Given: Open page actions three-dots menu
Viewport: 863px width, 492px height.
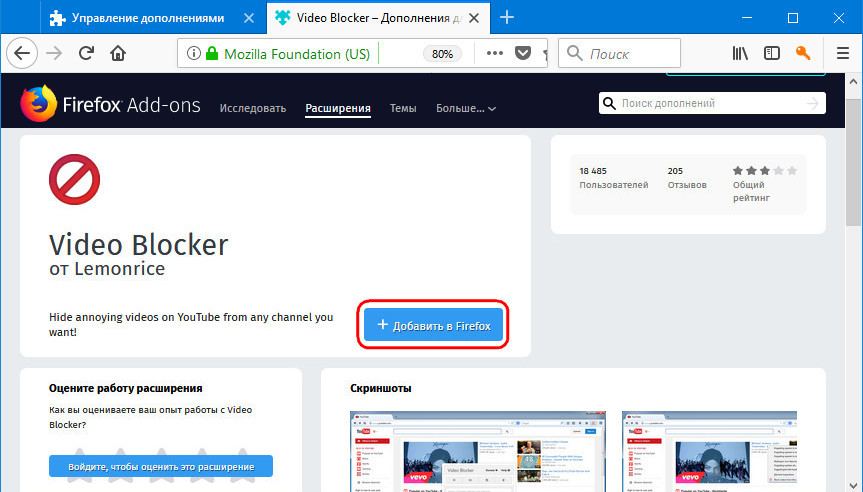Looking at the screenshot, I should click(x=495, y=53).
